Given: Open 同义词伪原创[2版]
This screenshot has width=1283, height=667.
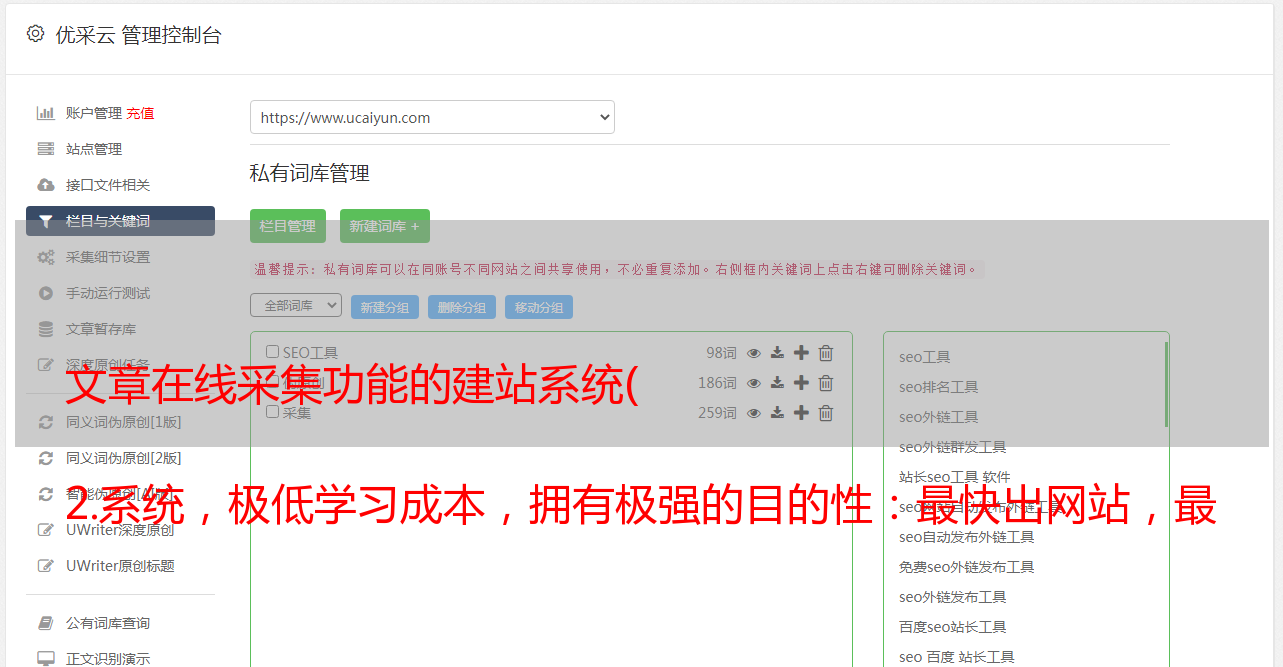Looking at the screenshot, I should coord(124,458).
